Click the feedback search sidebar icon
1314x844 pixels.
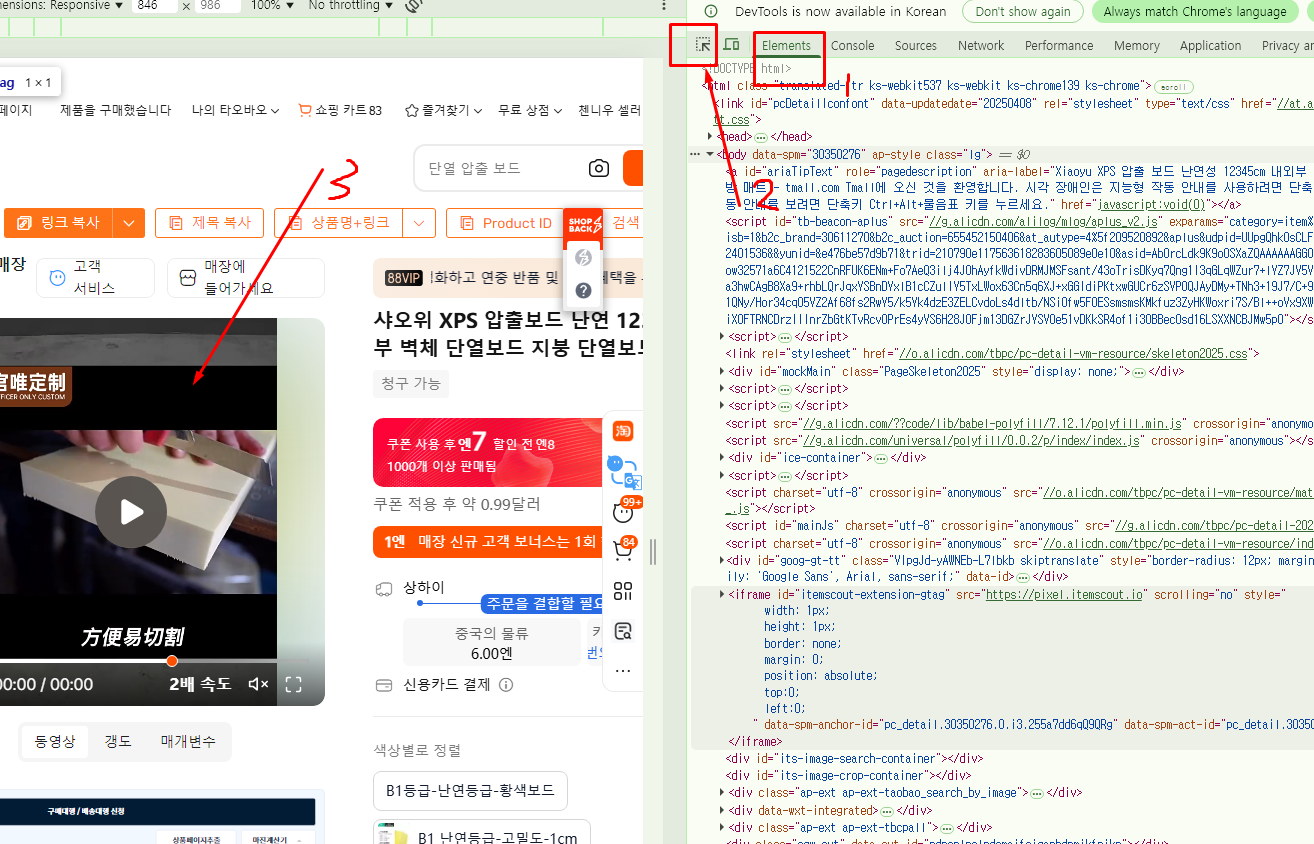click(x=623, y=631)
